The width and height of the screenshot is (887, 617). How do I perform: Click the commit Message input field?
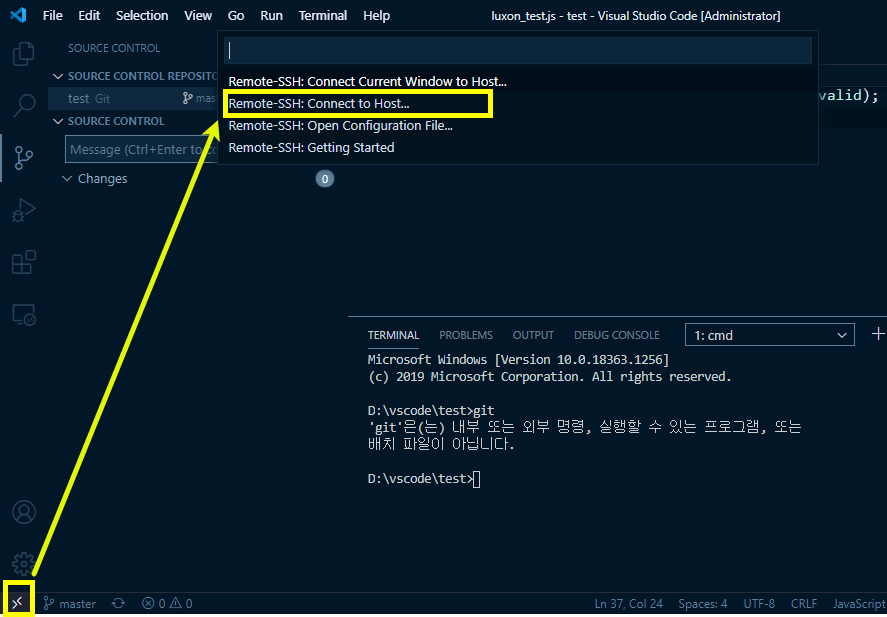[141, 149]
